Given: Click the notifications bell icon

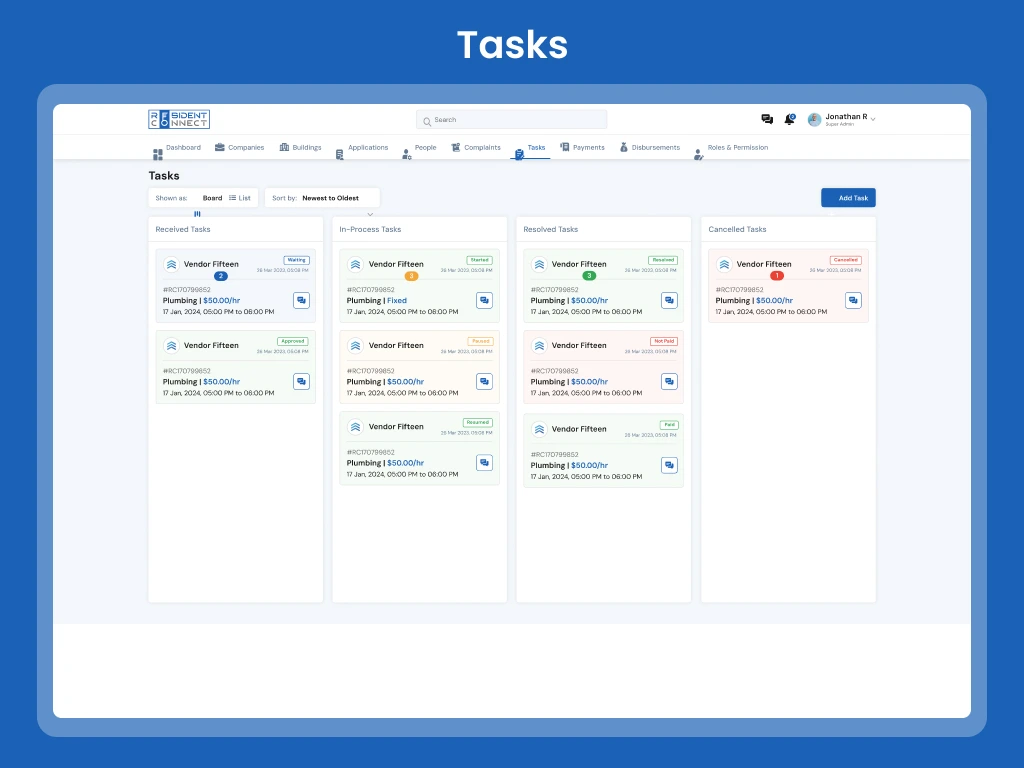Looking at the screenshot, I should (x=789, y=119).
